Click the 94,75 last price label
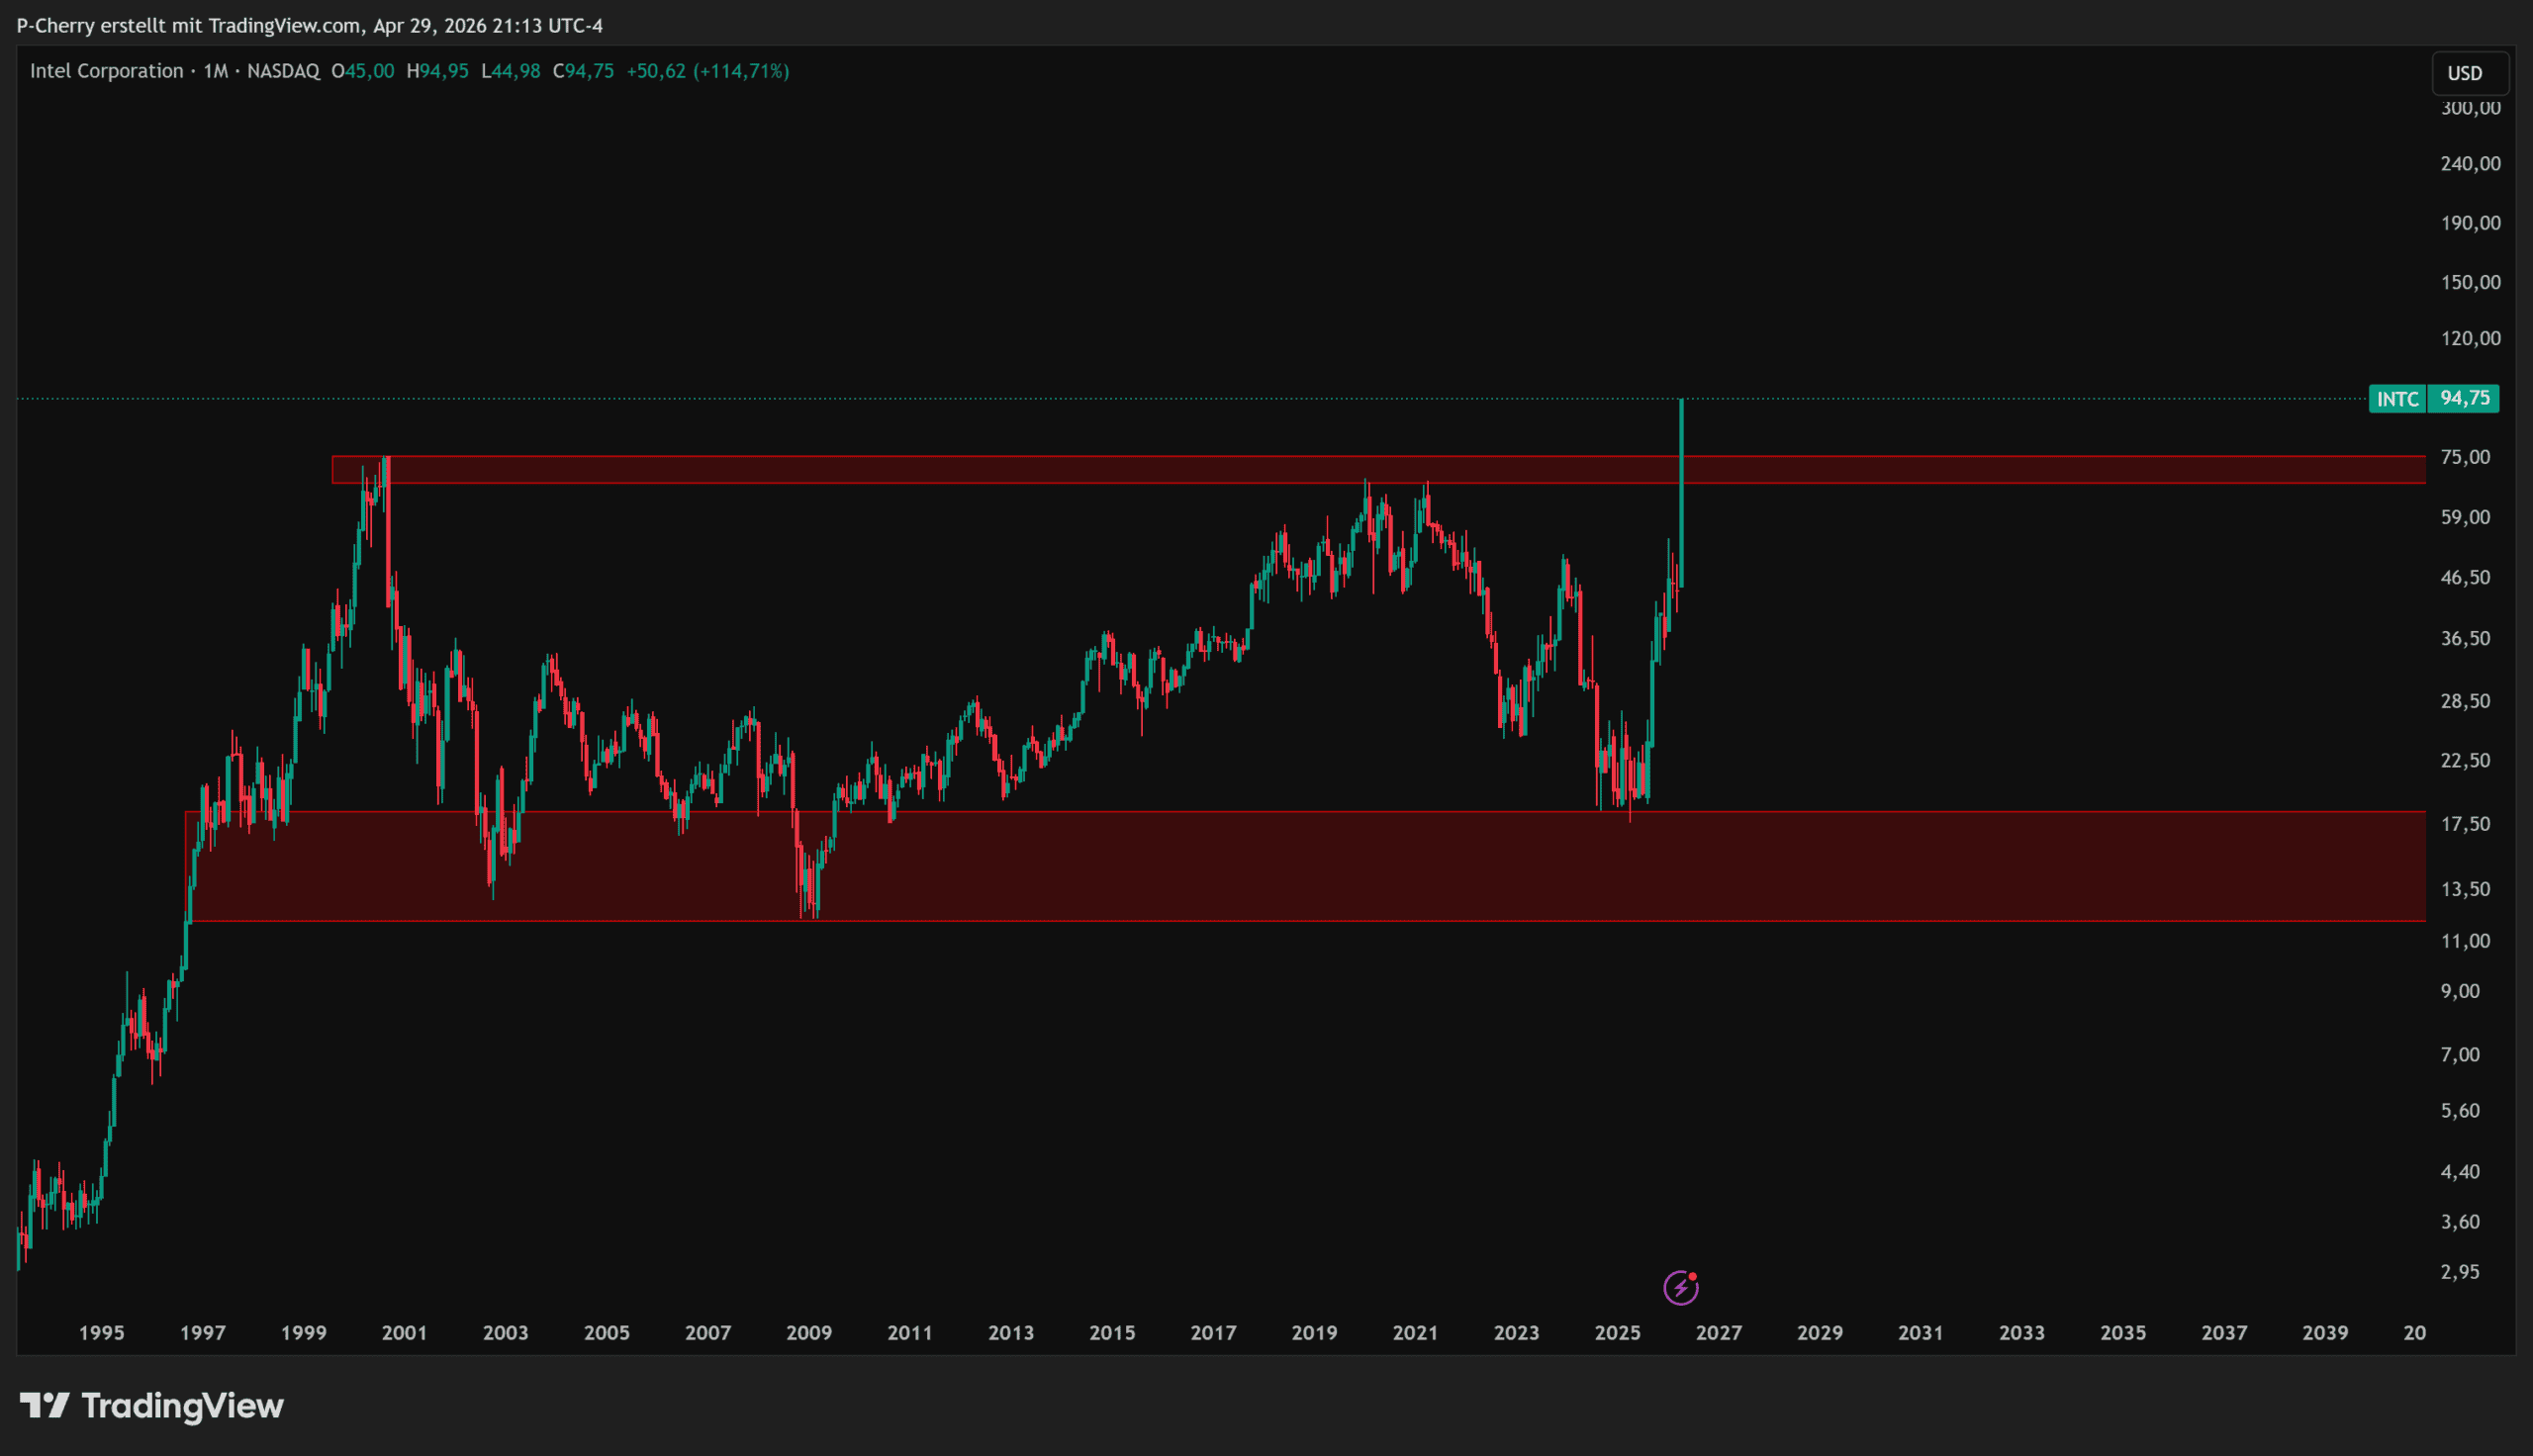Image resolution: width=2533 pixels, height=1456 pixels. (2464, 398)
